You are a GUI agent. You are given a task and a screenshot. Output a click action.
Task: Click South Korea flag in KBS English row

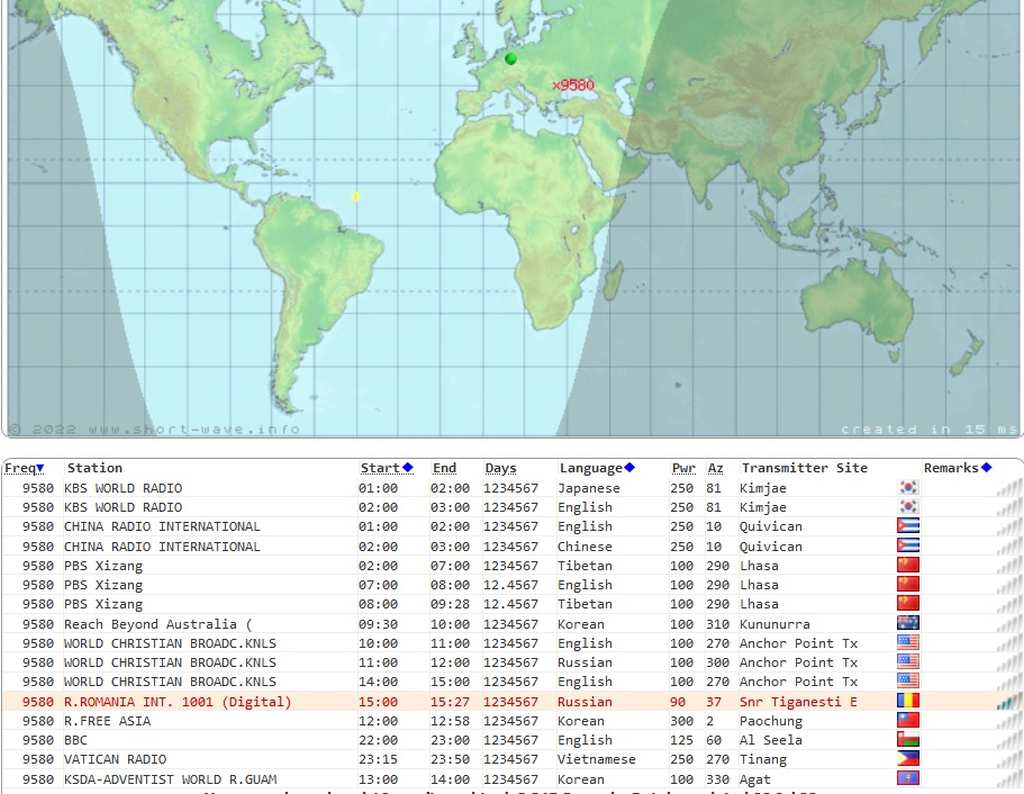(908, 507)
